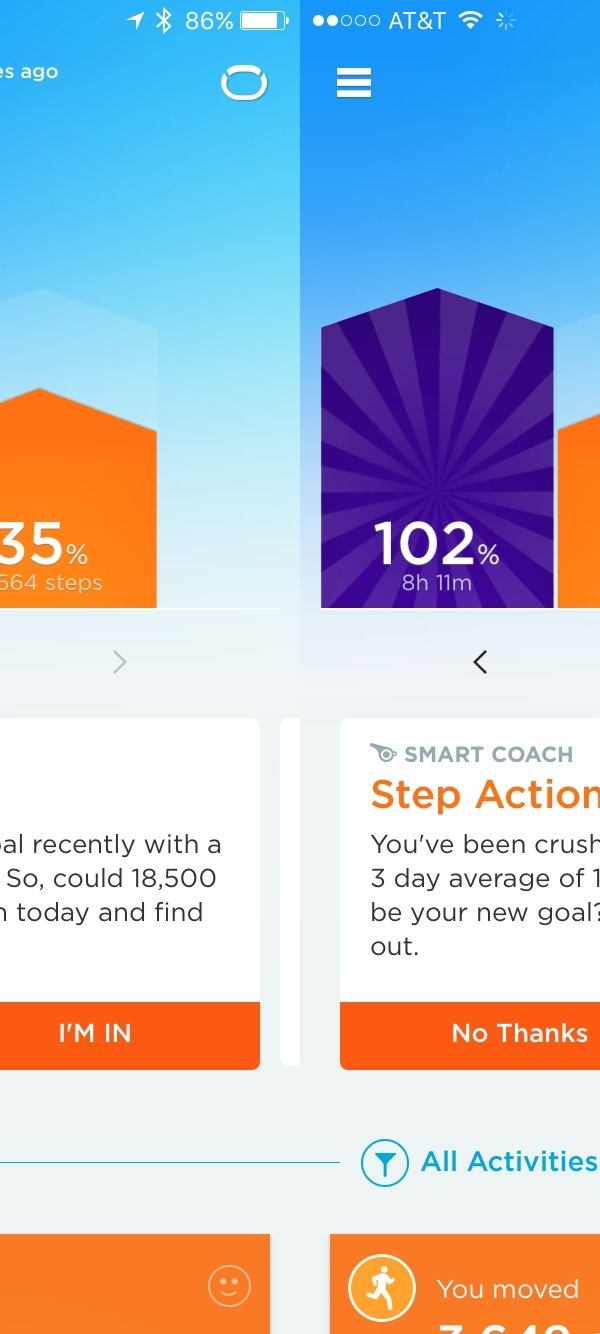Open the hamburger menu

(x=354, y=83)
